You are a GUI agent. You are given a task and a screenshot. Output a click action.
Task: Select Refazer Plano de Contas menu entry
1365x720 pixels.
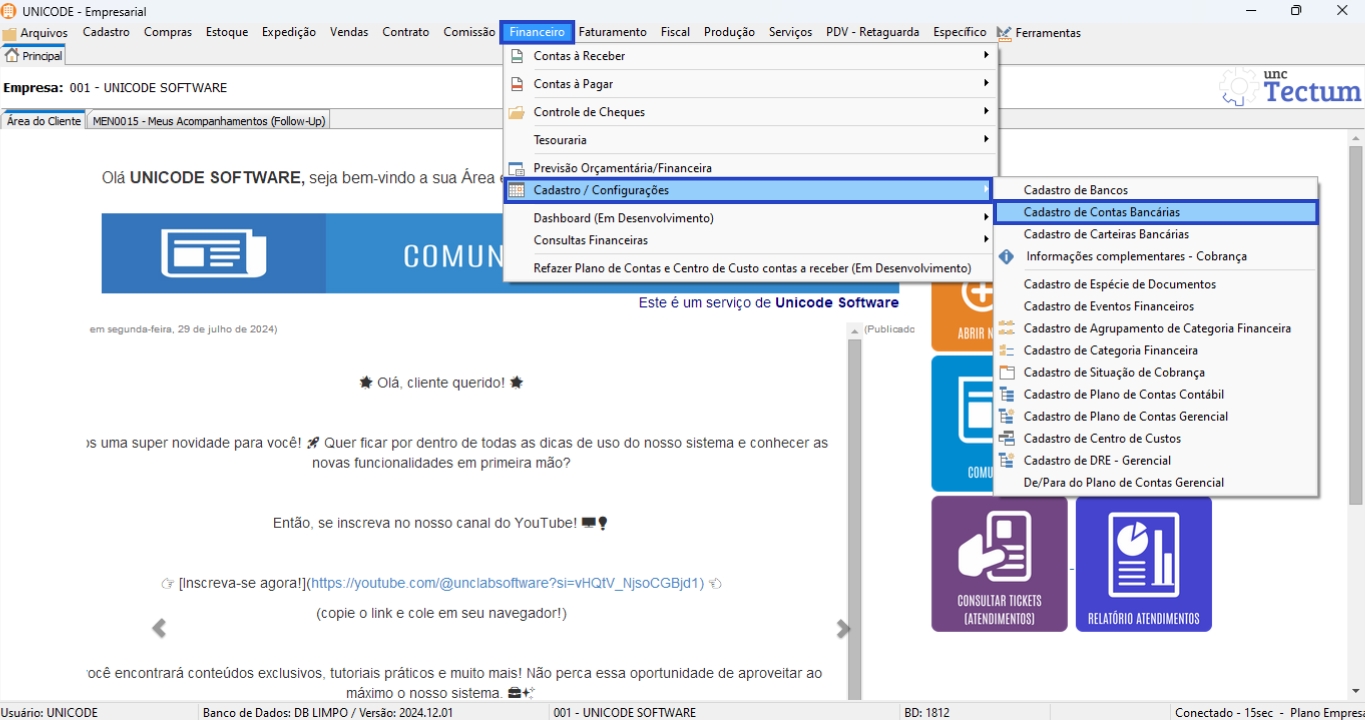pyautogui.click(x=751, y=268)
